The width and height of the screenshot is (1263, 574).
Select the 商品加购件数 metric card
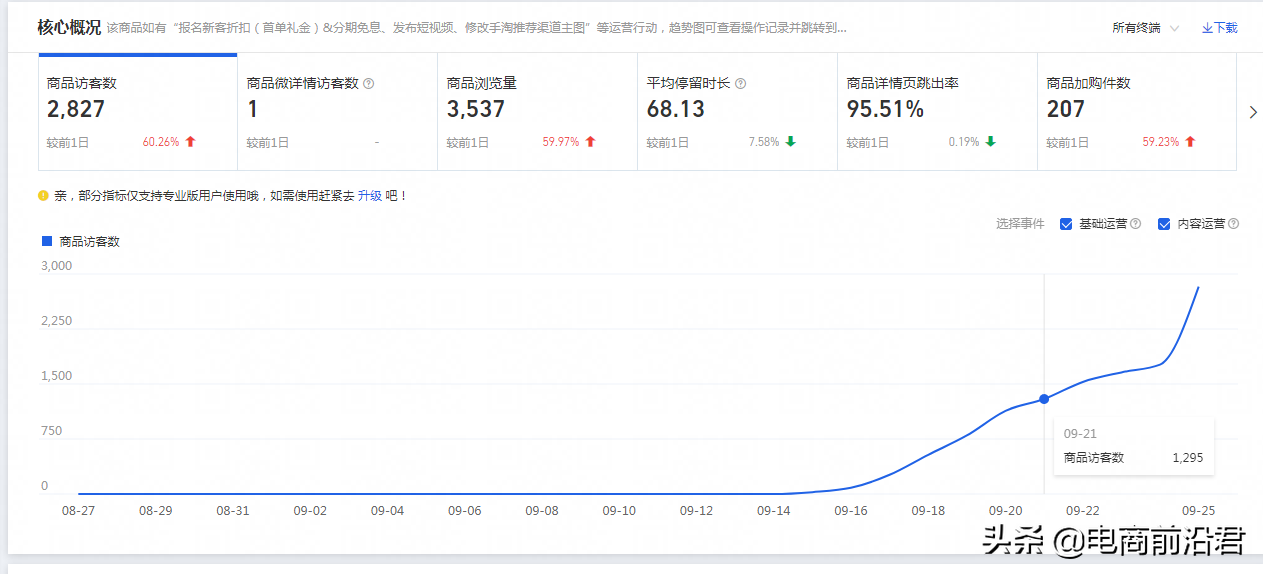(x=1137, y=112)
